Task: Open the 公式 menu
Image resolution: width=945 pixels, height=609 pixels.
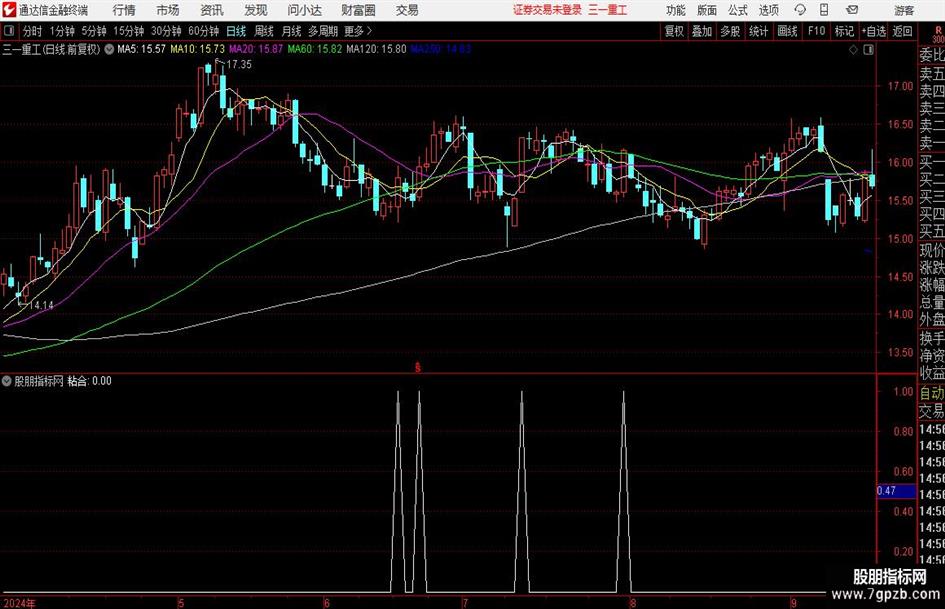Action: click(x=738, y=10)
